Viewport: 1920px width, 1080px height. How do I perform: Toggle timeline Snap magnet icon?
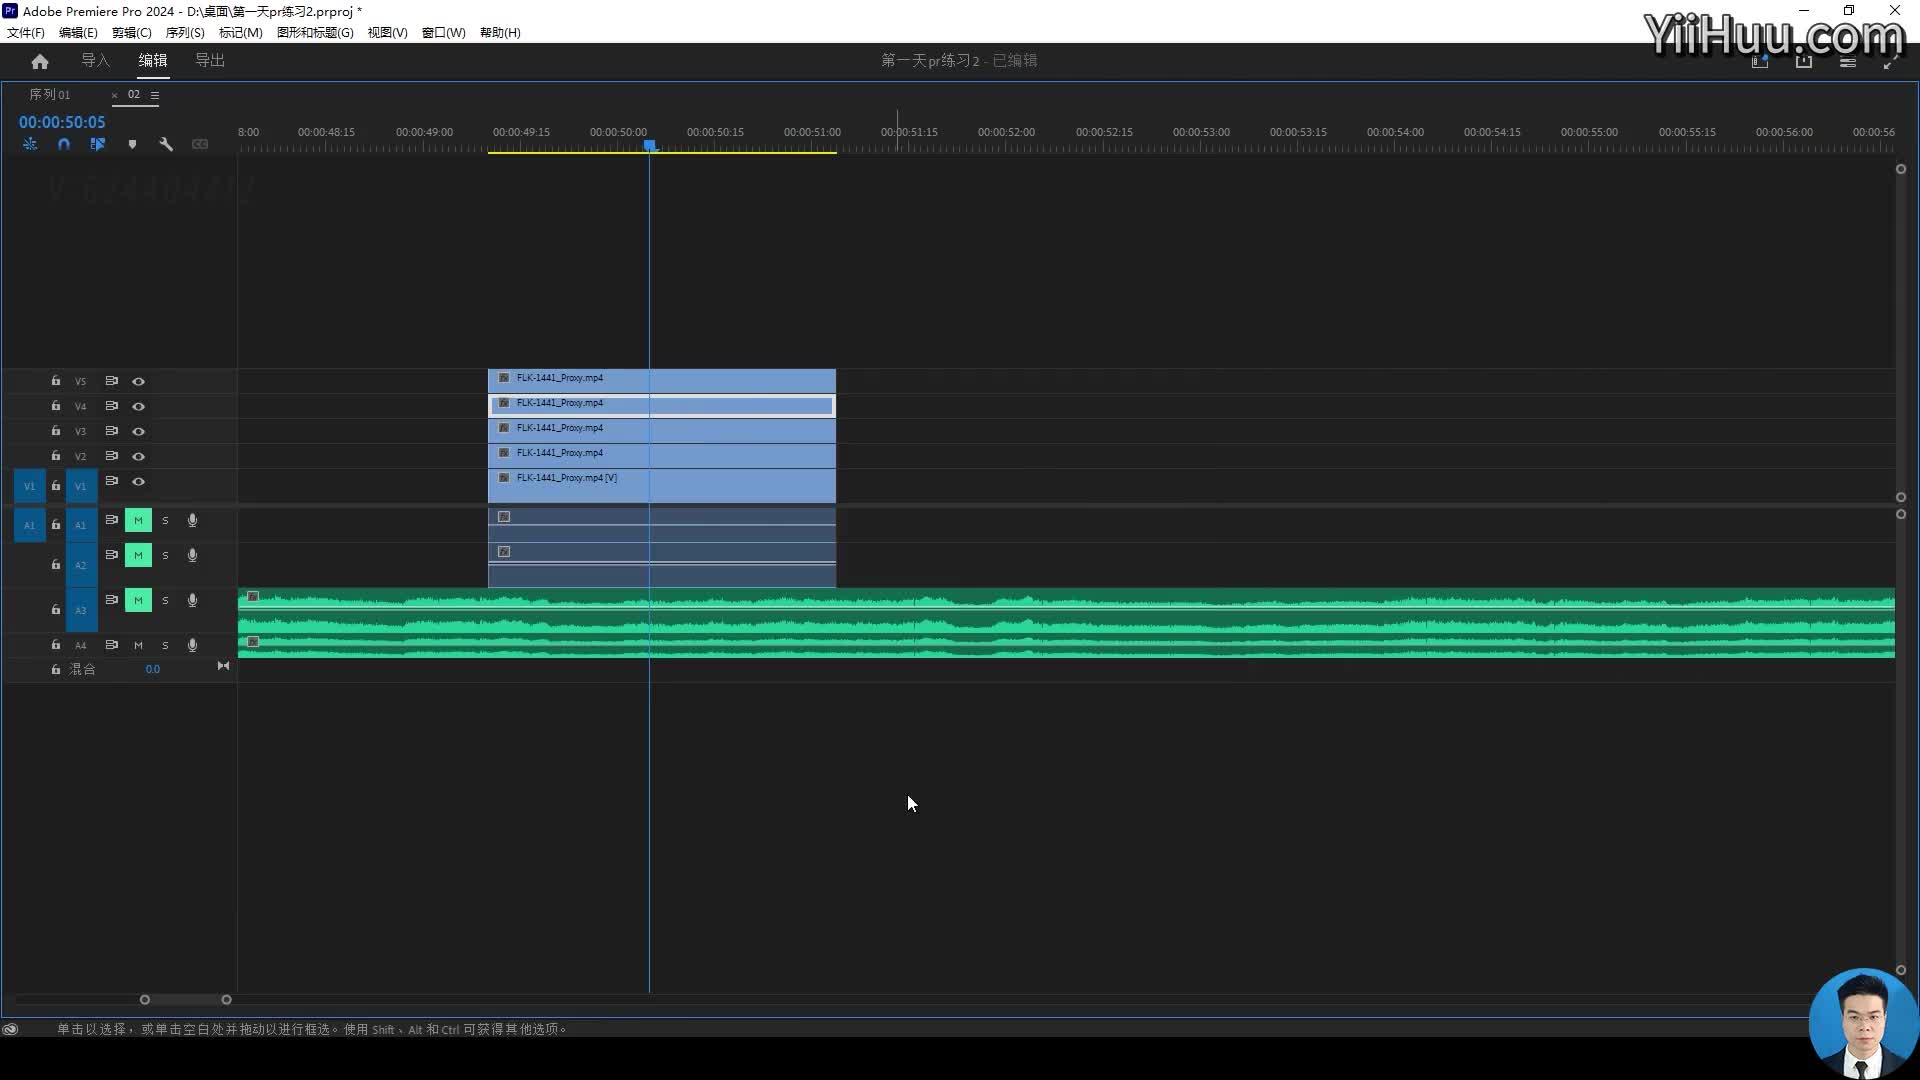click(64, 144)
